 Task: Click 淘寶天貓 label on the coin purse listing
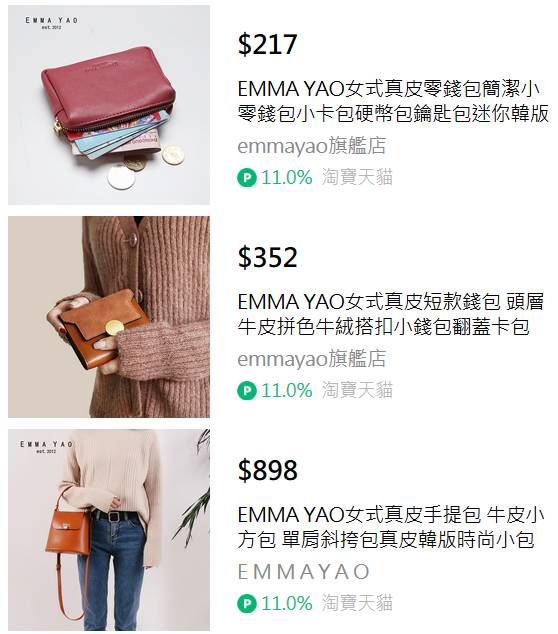coord(357,178)
